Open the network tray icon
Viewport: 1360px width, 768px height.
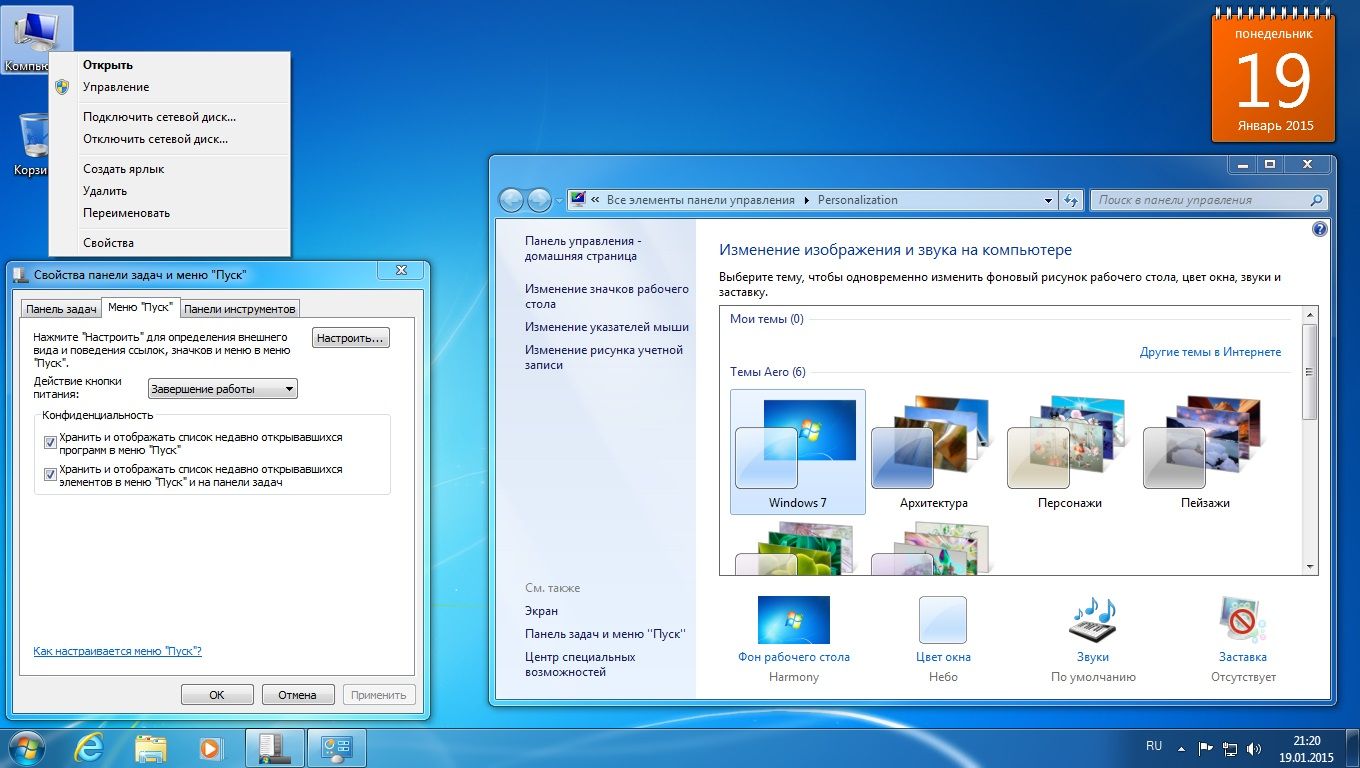[1230, 747]
